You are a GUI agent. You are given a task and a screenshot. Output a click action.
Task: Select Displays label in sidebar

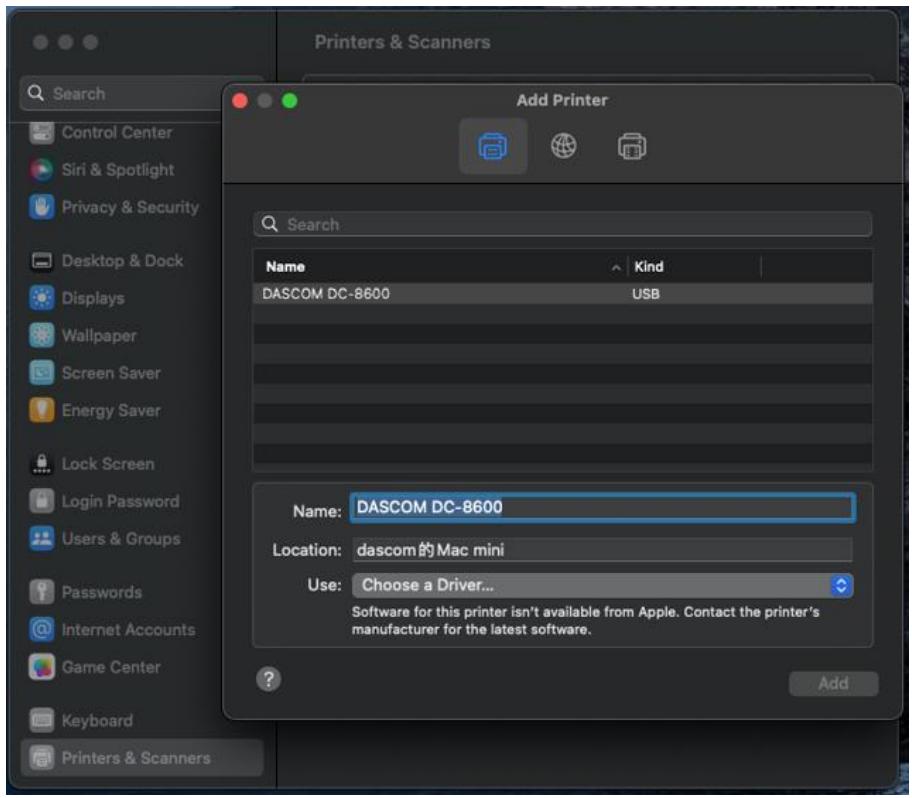coord(93,298)
